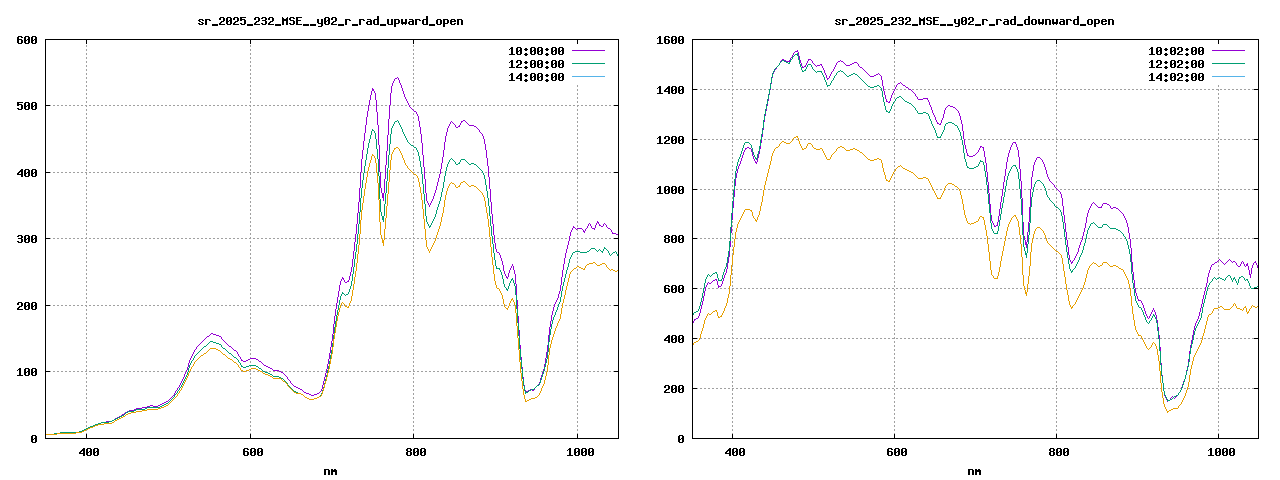Image resolution: width=1280 pixels, height=480 pixels.
Task: Click y-axis tick 800 on downward chart
Action: pos(674,239)
